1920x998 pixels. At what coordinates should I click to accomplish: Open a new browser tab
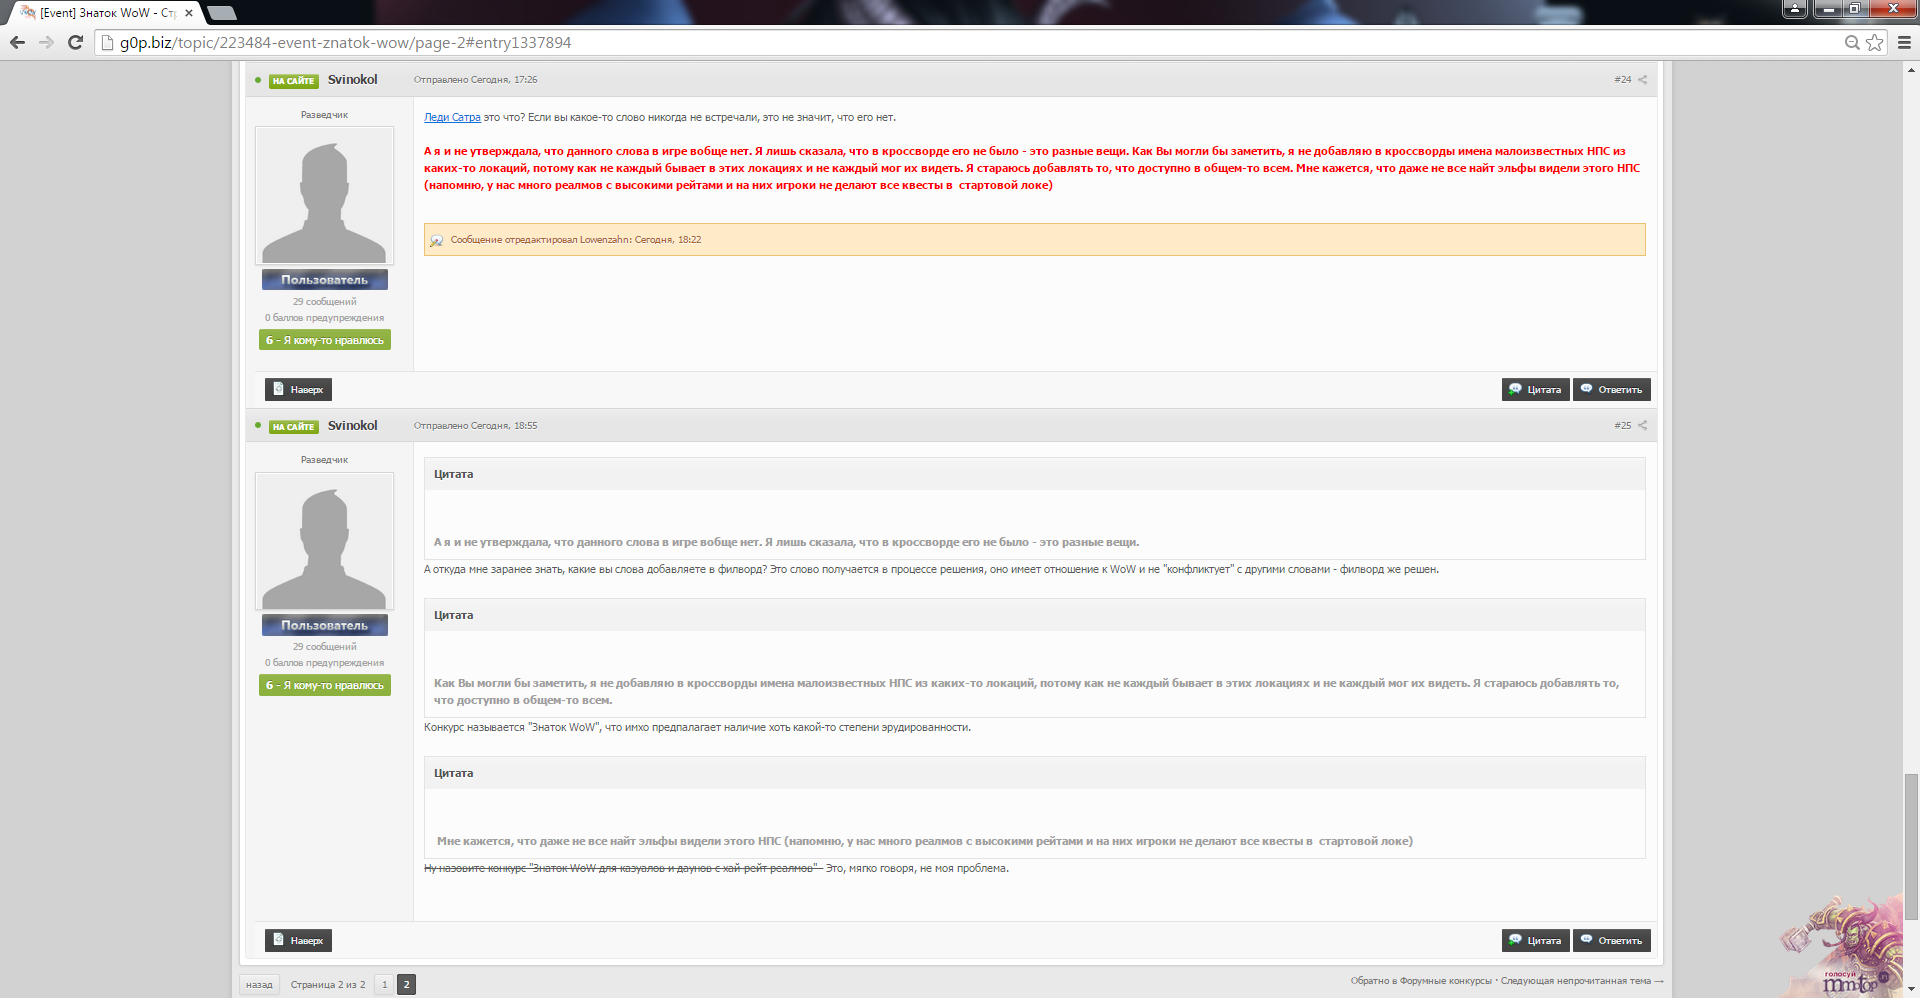tap(221, 13)
